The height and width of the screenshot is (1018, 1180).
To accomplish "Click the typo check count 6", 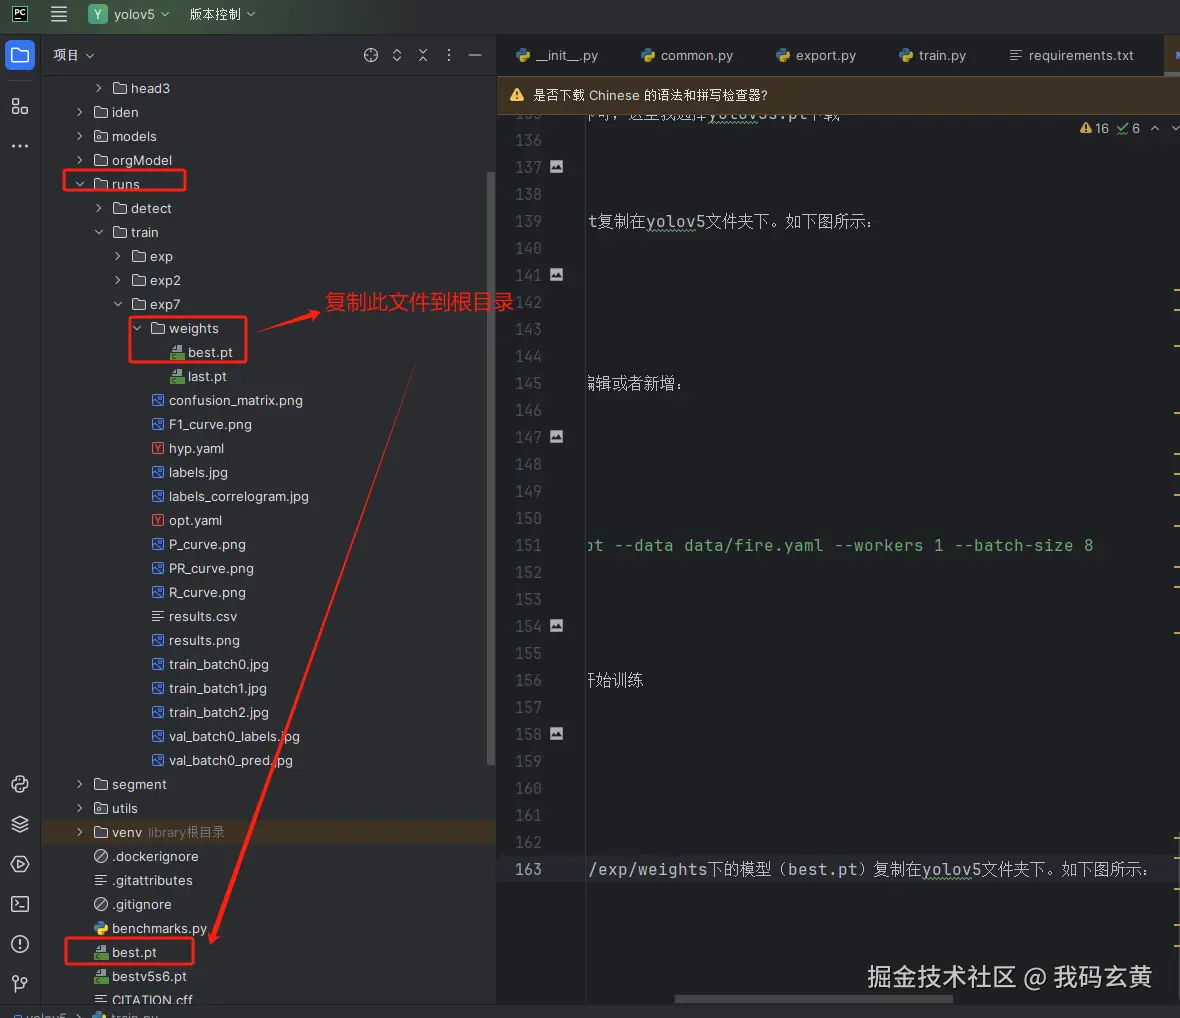I will point(1128,128).
